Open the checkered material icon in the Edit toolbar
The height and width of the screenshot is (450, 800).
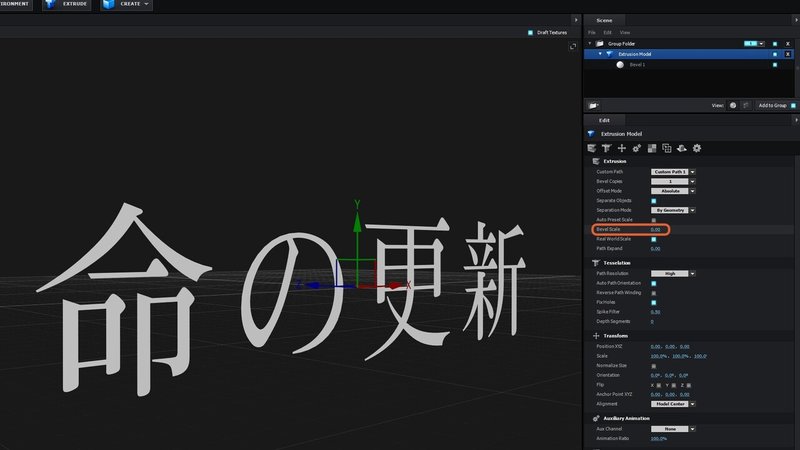pos(652,148)
